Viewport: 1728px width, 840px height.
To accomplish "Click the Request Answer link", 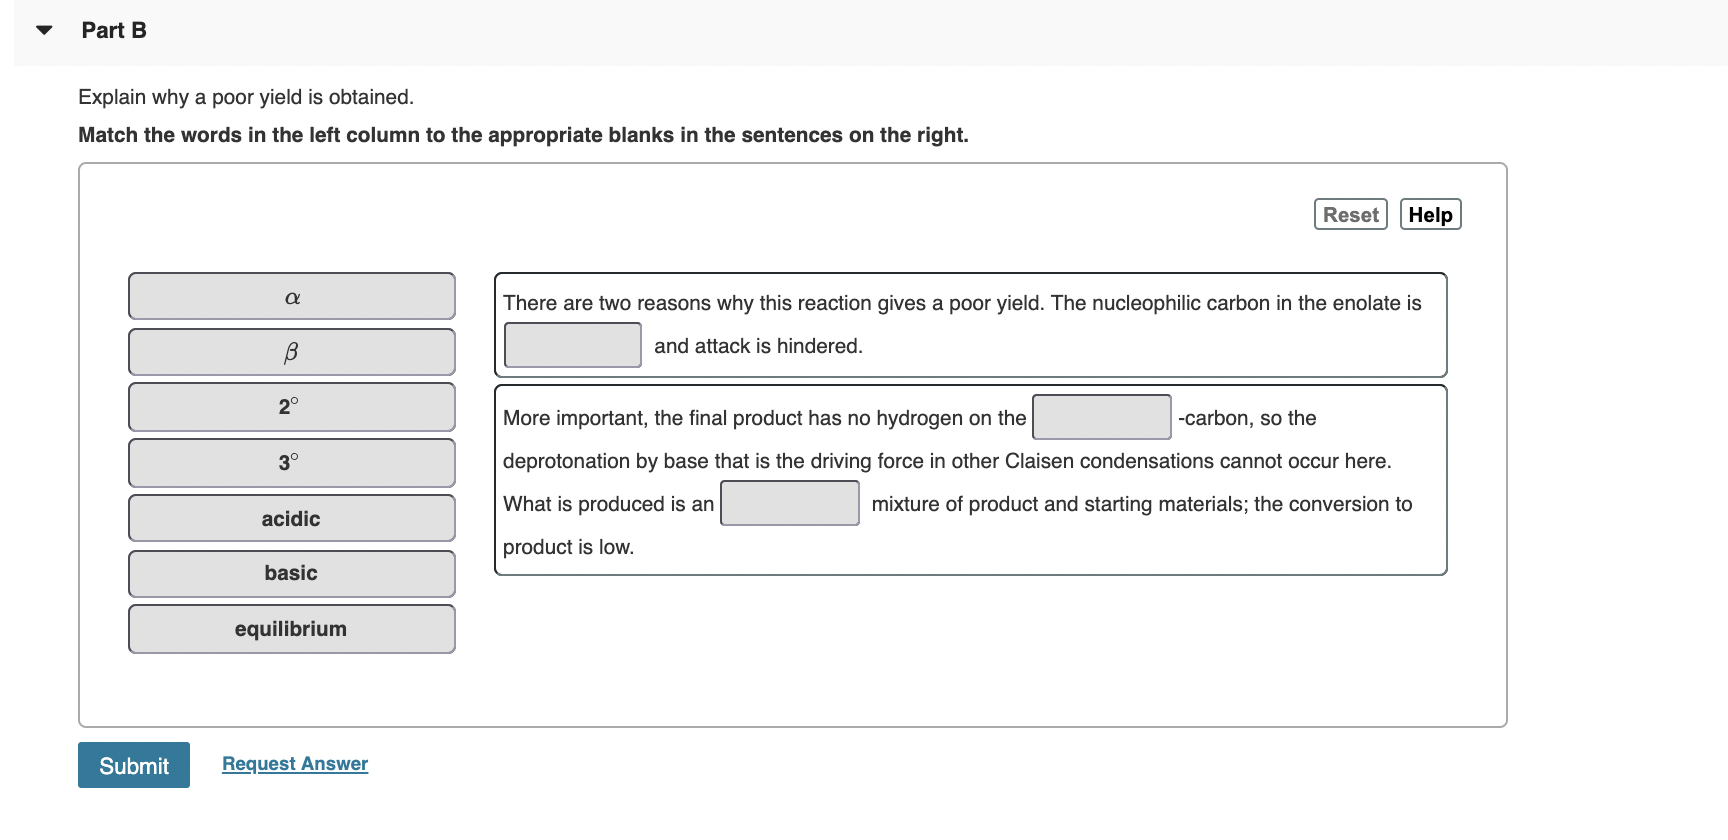I will [x=295, y=764].
